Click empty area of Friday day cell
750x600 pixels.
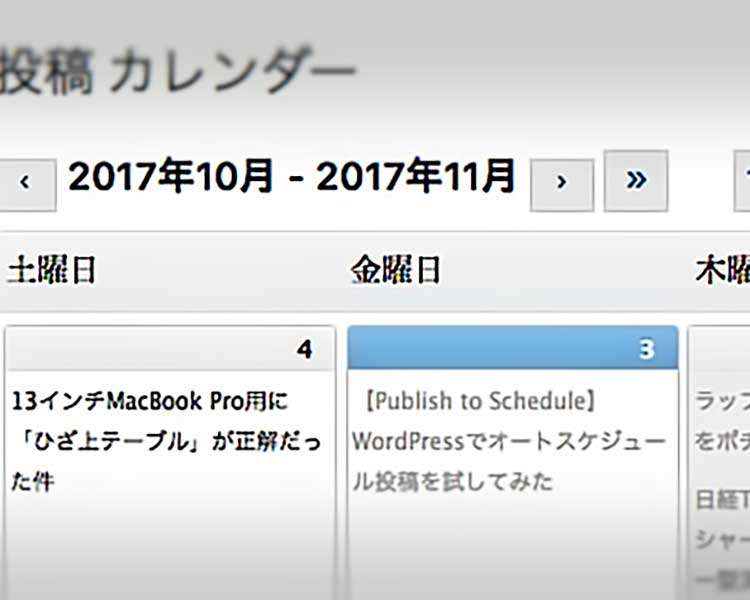(513, 550)
